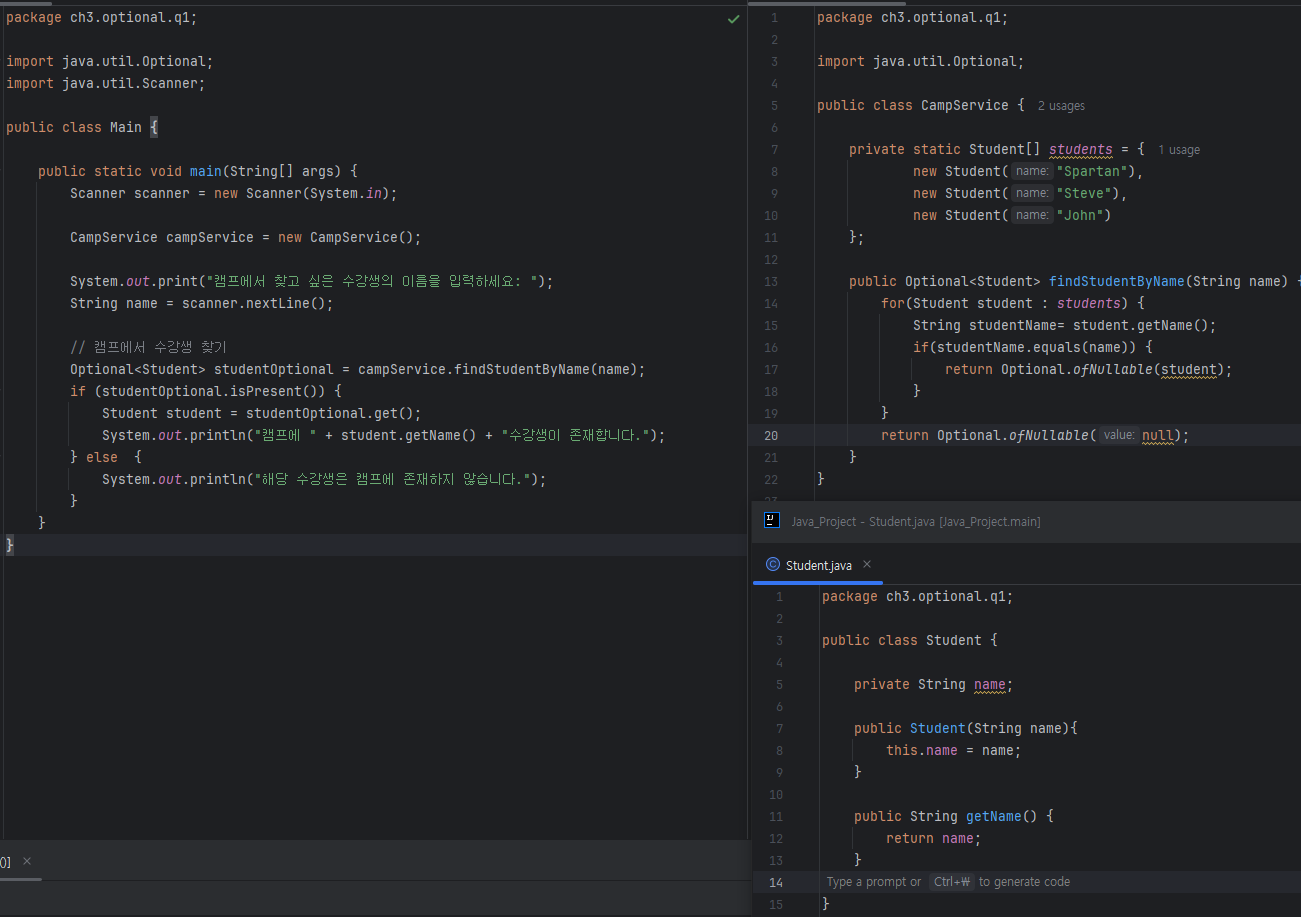Click the "new Scanner(System.in)" expression
1301x917 pixels.
[302, 193]
